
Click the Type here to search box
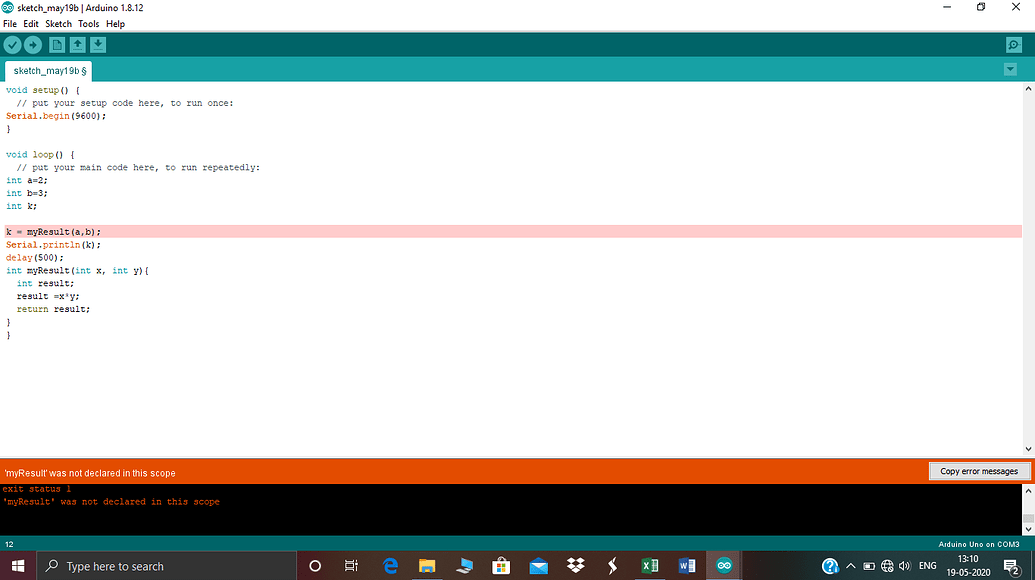click(166, 566)
